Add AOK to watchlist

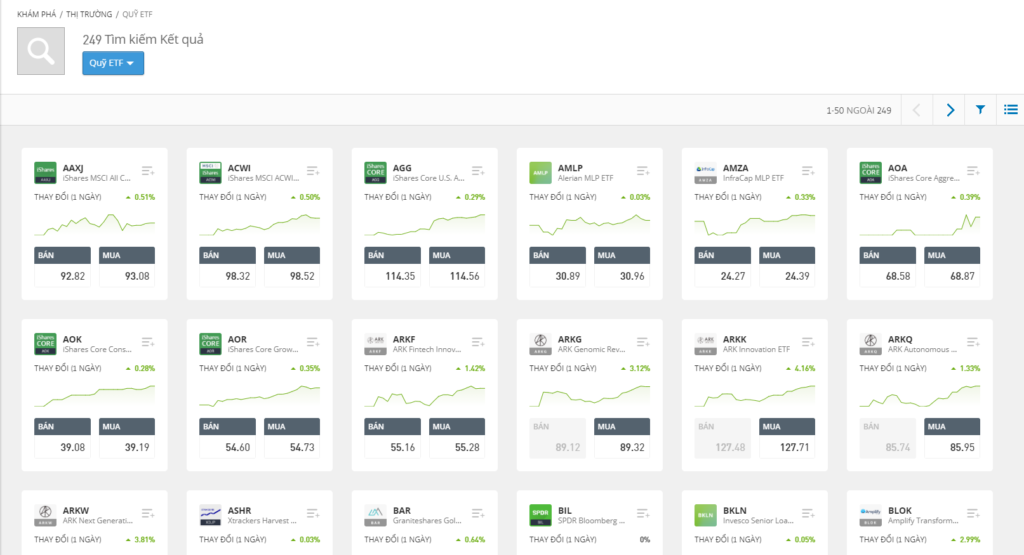click(148, 342)
